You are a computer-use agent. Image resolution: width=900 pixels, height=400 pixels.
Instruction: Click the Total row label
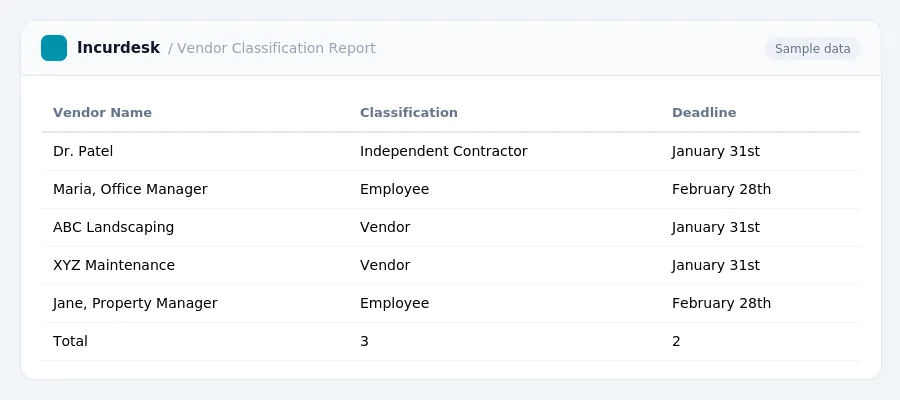pos(70,341)
